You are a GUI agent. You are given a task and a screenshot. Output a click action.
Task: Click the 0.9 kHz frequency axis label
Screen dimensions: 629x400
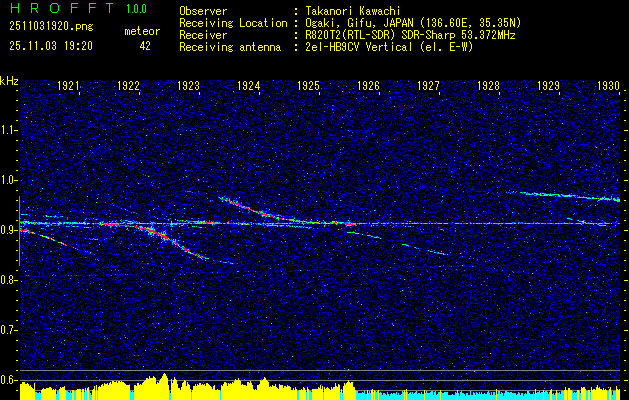pos(8,230)
